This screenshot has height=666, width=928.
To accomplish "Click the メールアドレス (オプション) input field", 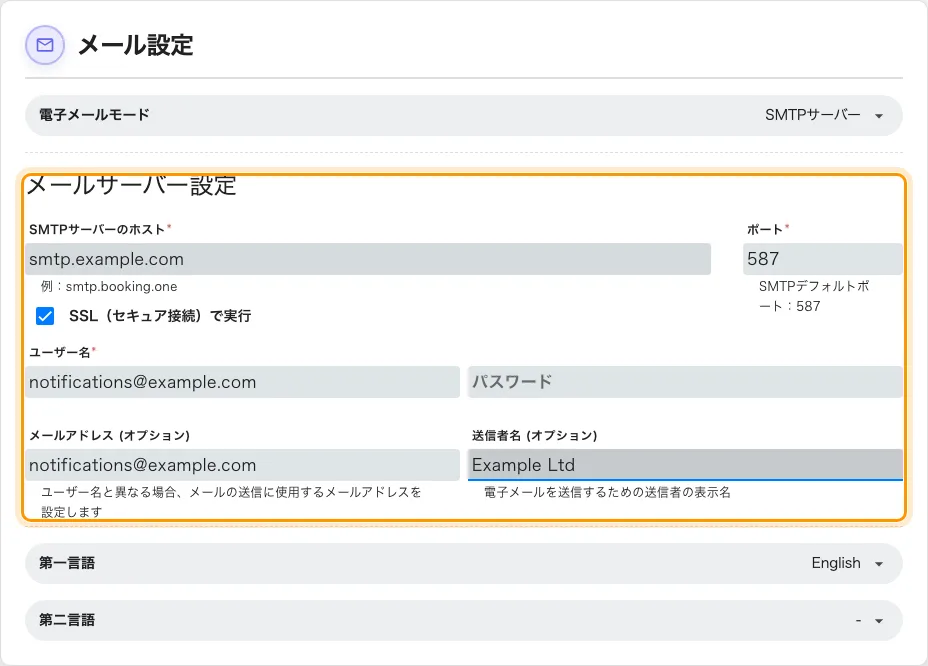I will point(242,465).
